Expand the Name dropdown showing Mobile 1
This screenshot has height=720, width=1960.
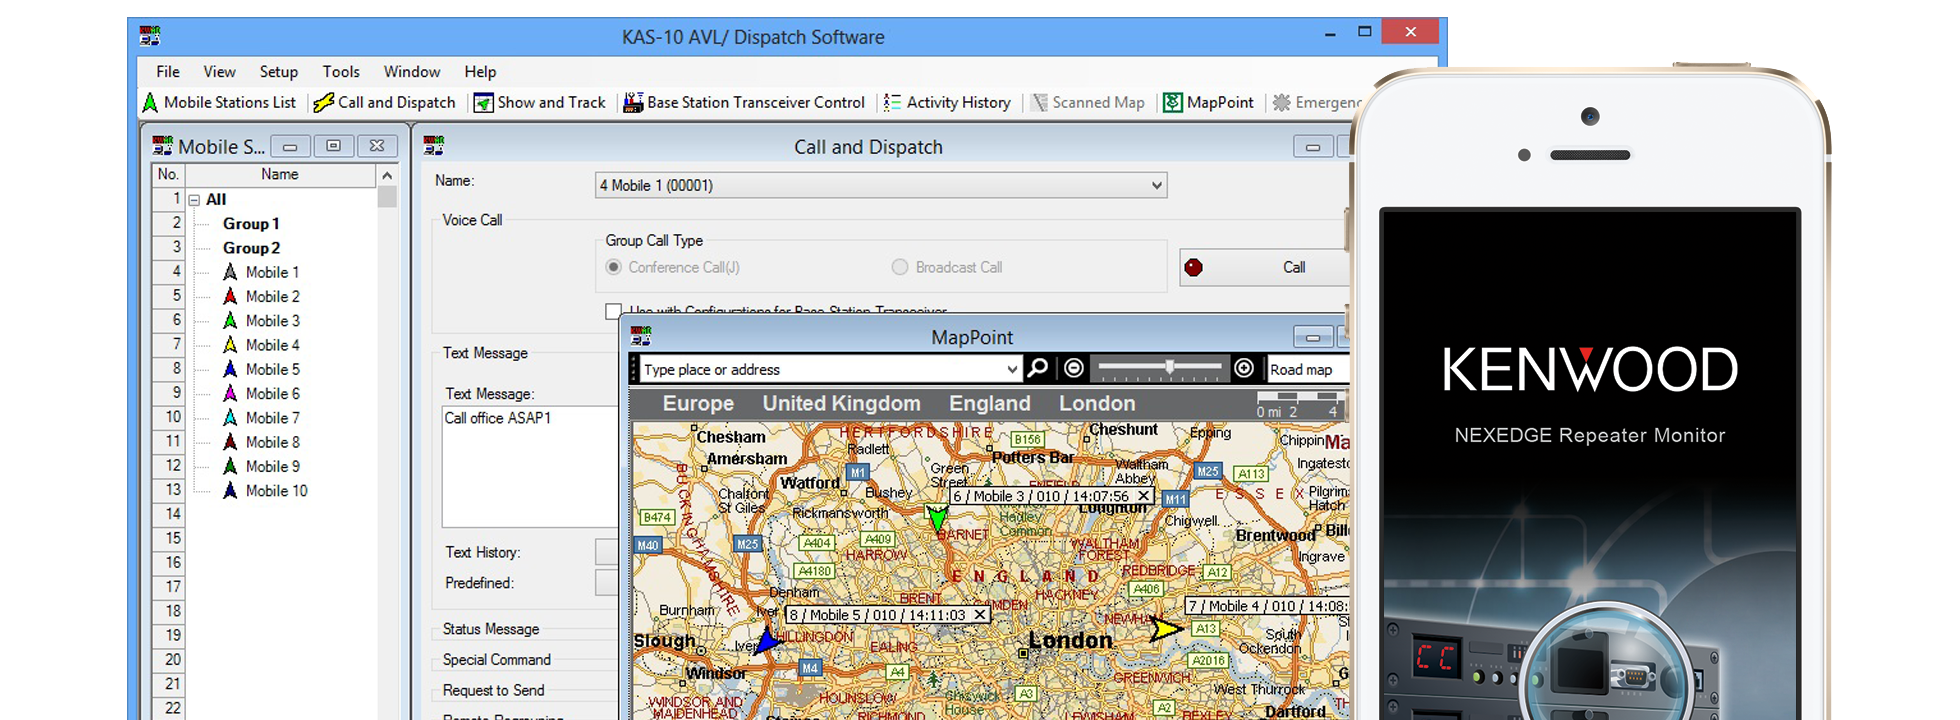pos(1156,186)
